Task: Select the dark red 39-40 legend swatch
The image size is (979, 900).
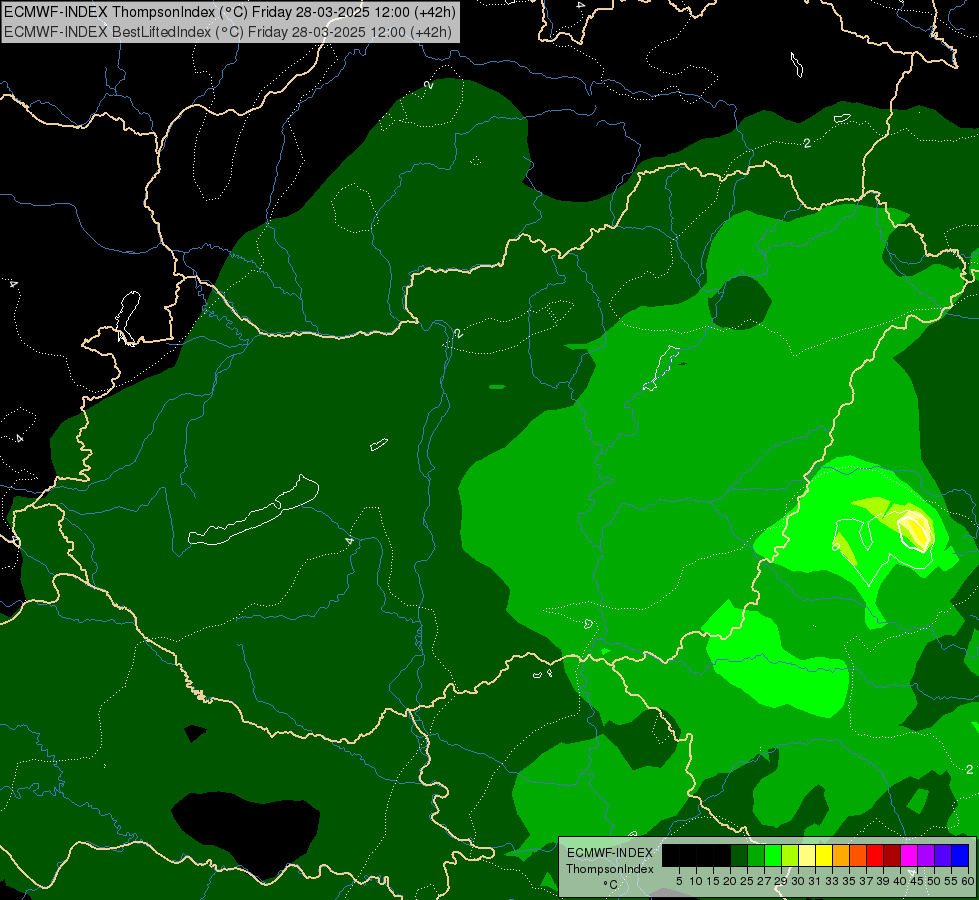Action: point(892,856)
